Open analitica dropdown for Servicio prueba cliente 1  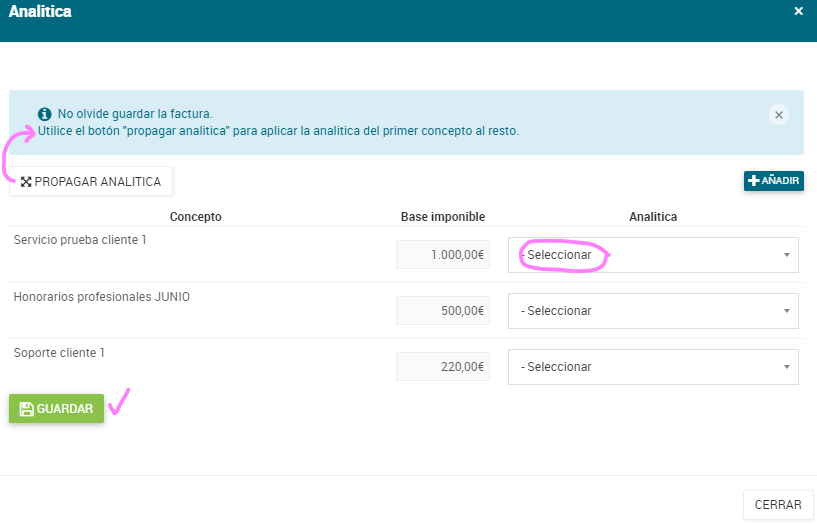pos(653,255)
